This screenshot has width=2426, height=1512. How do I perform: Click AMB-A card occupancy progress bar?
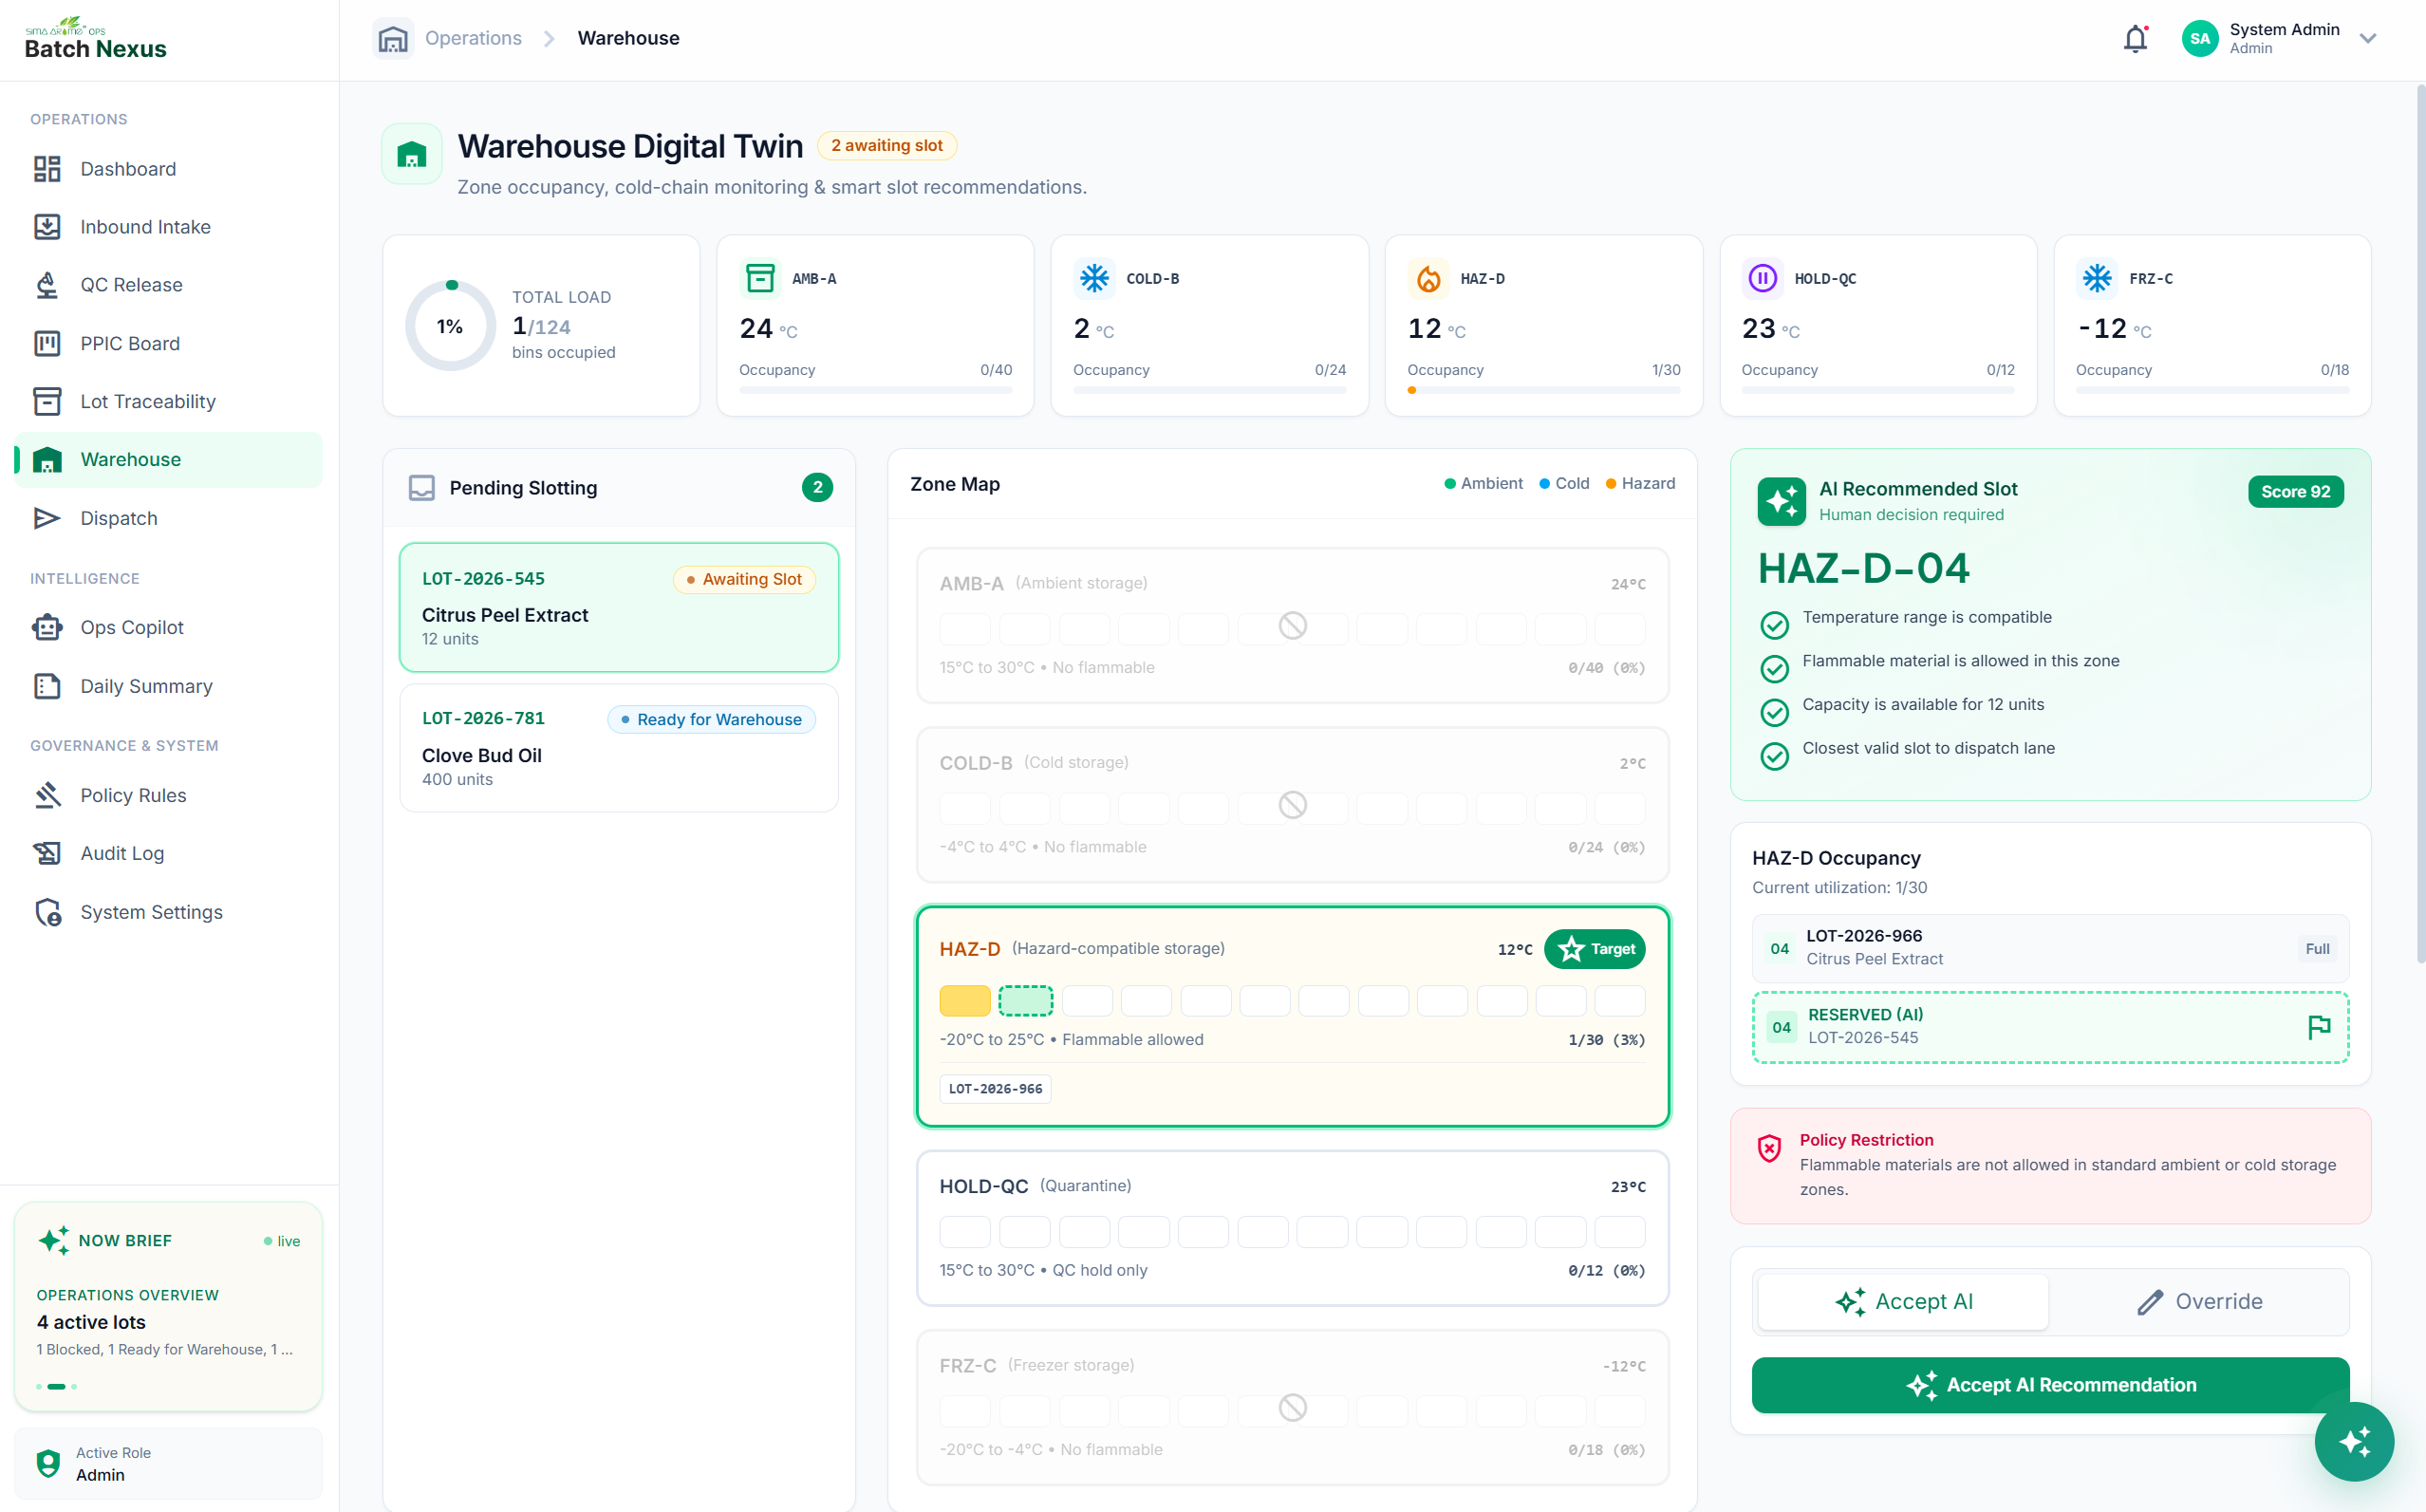pos(876,390)
